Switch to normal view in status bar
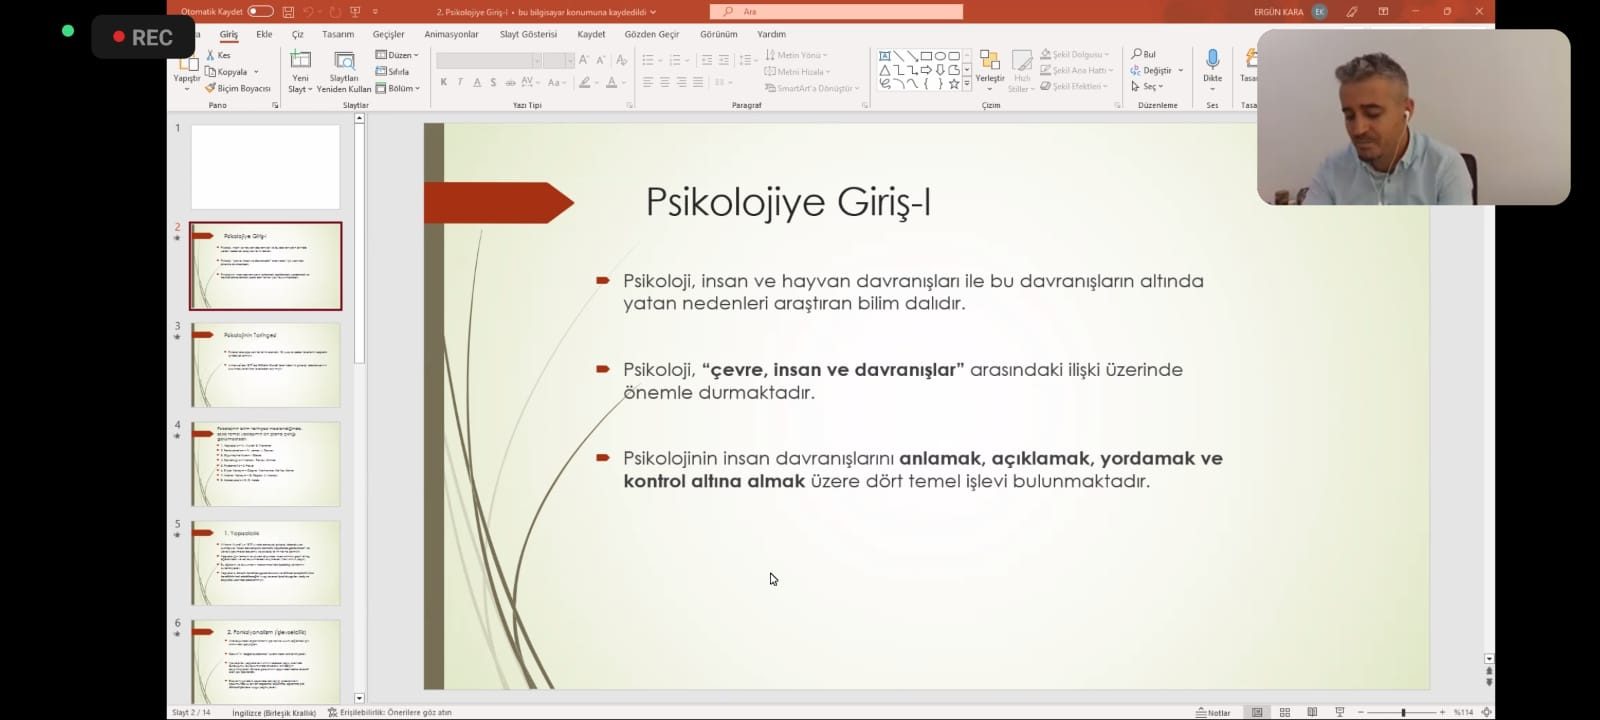Screen dimensions: 1600x720 pos(1257,712)
